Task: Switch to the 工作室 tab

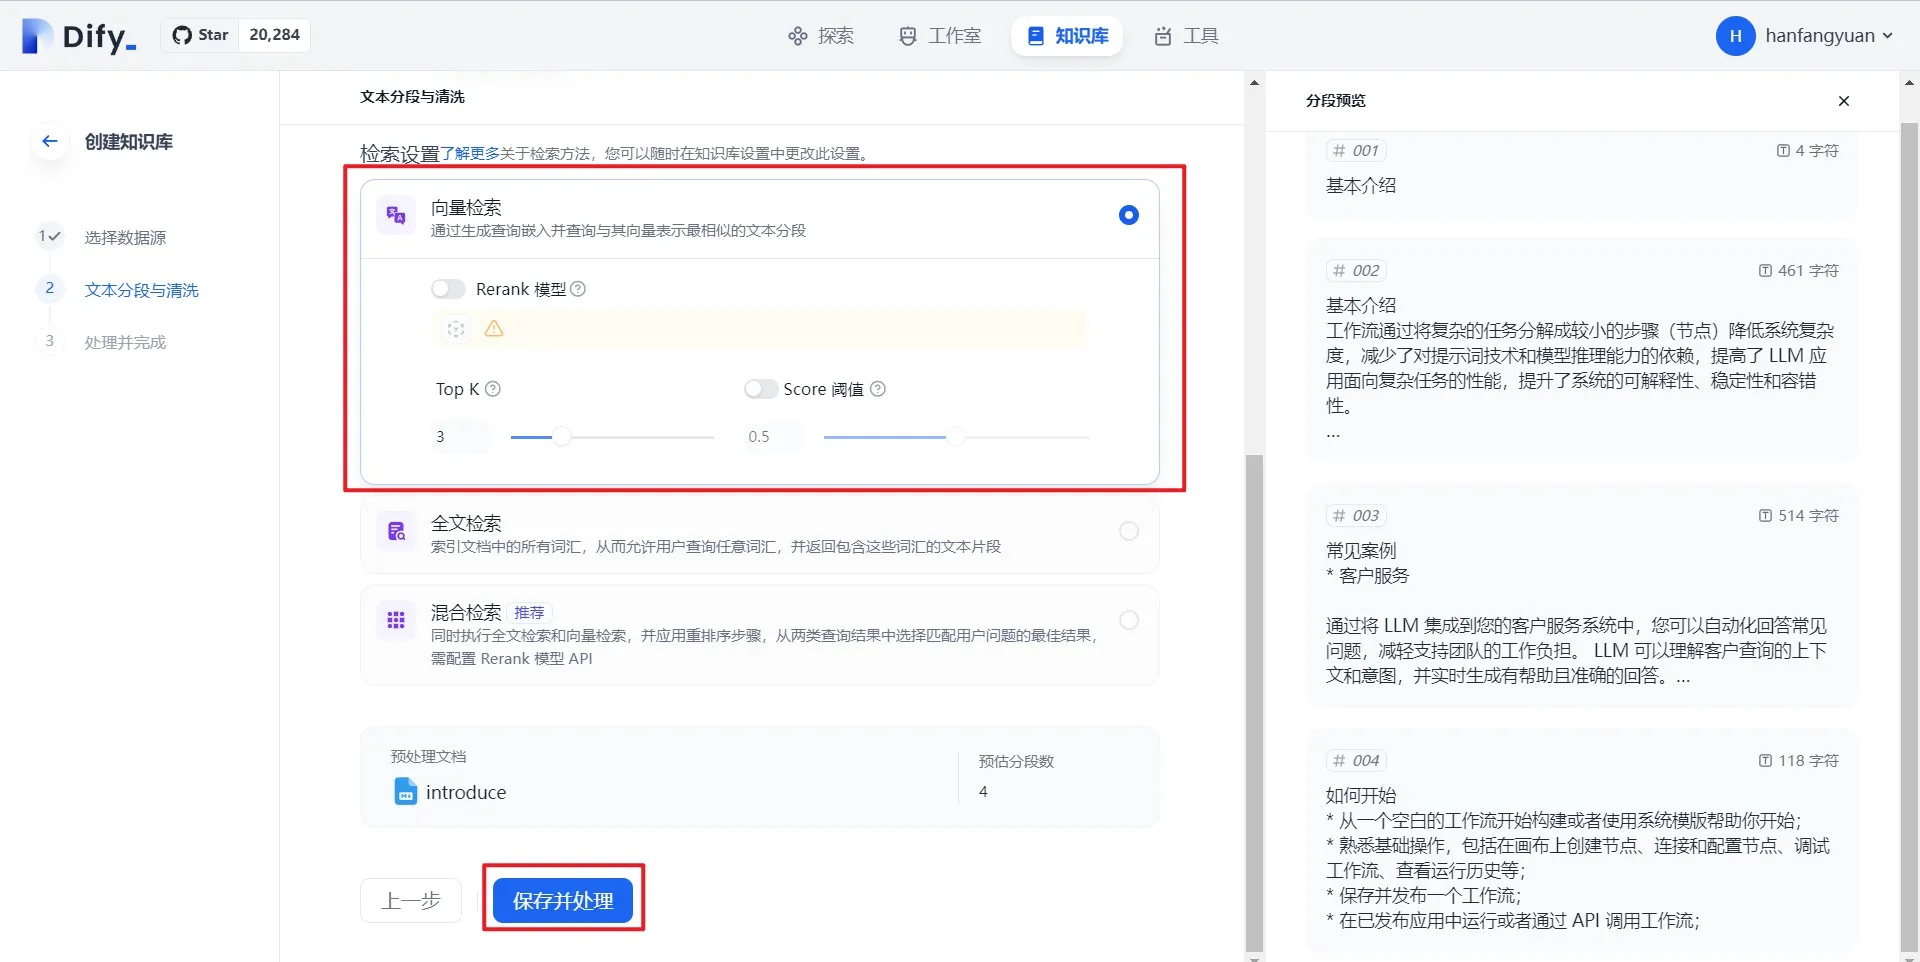Action: tap(940, 36)
